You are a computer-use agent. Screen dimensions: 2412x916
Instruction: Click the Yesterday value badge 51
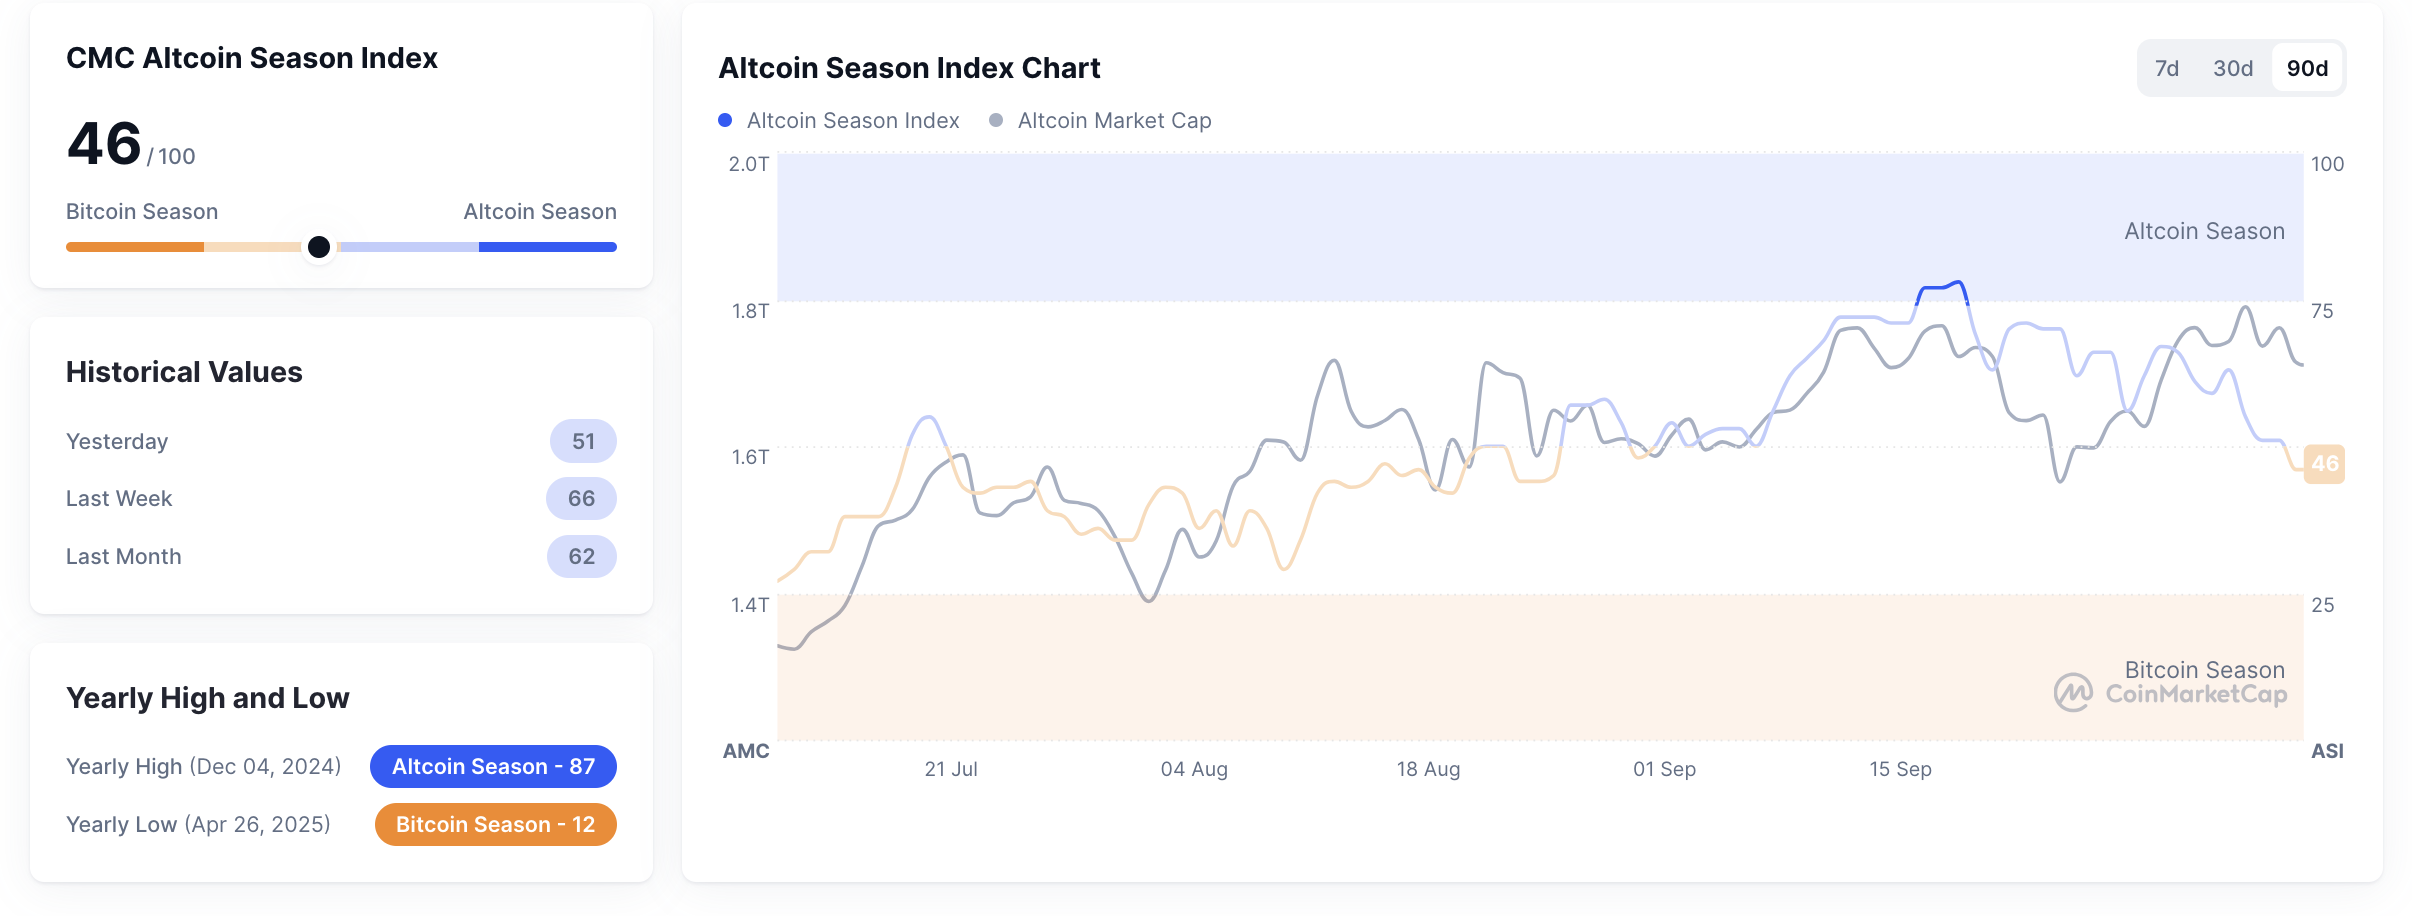click(583, 442)
